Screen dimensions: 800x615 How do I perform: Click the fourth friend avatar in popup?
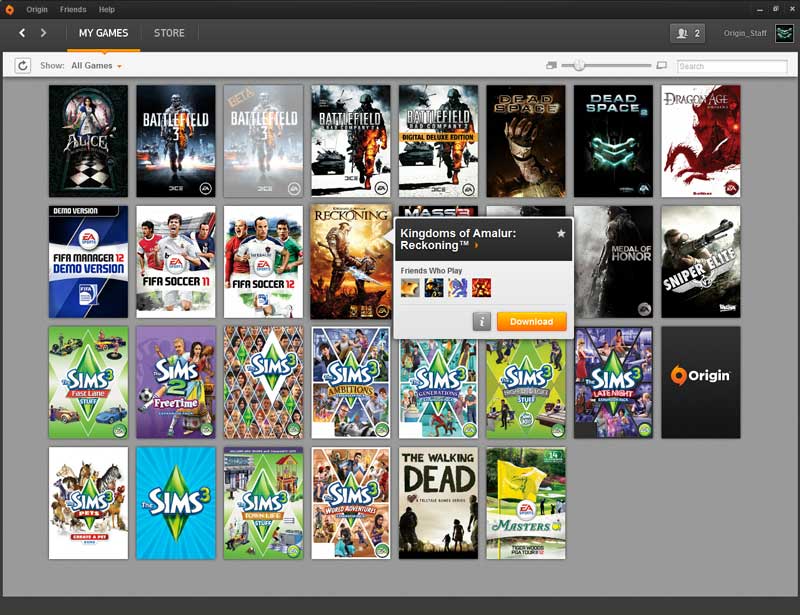tap(481, 288)
